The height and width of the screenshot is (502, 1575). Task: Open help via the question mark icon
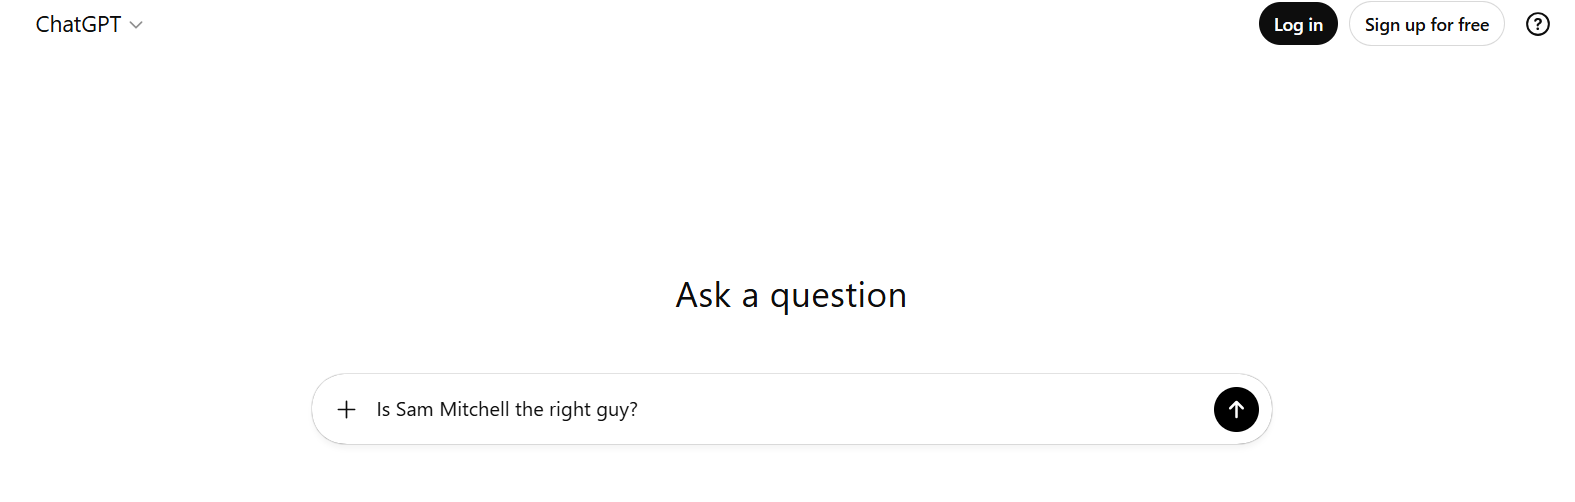pos(1537,24)
